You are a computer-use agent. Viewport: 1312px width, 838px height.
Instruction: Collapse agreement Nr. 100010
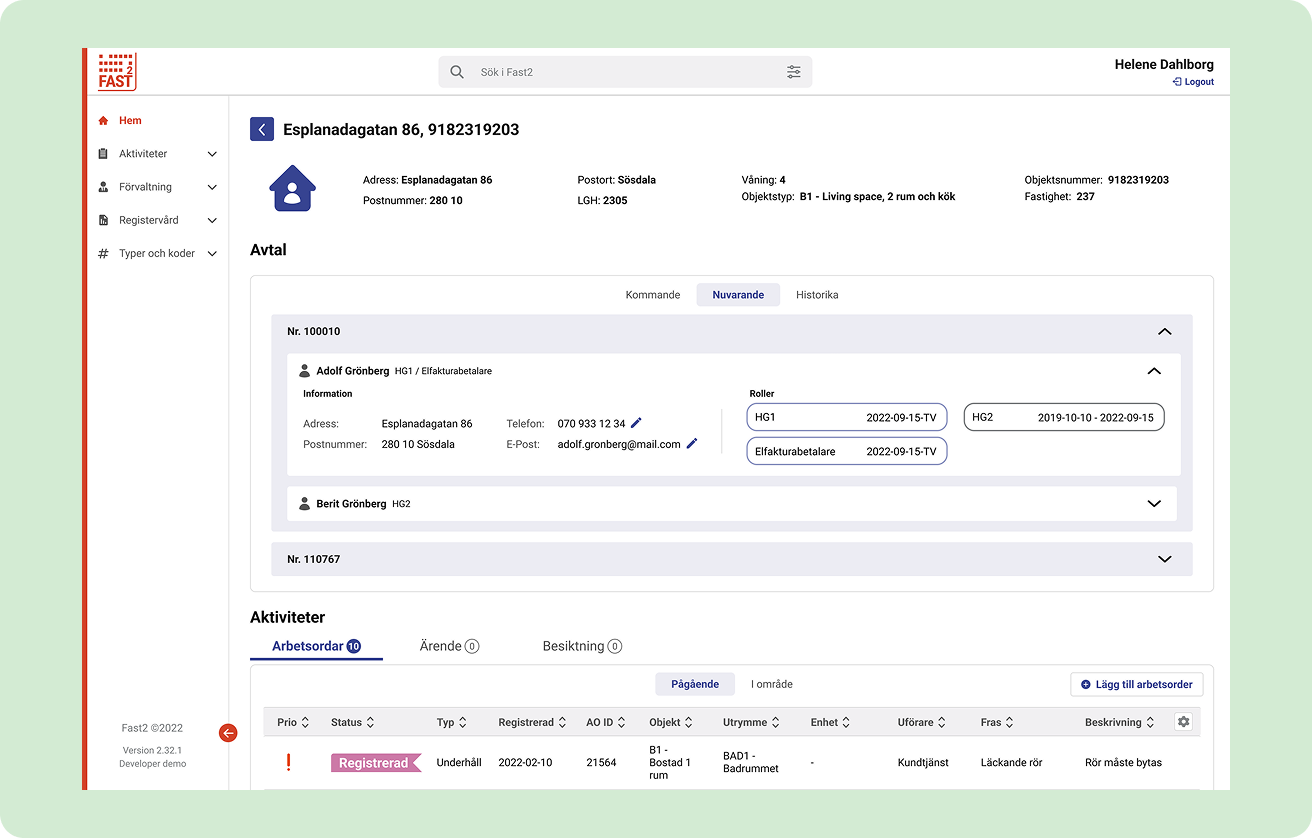coord(1164,331)
